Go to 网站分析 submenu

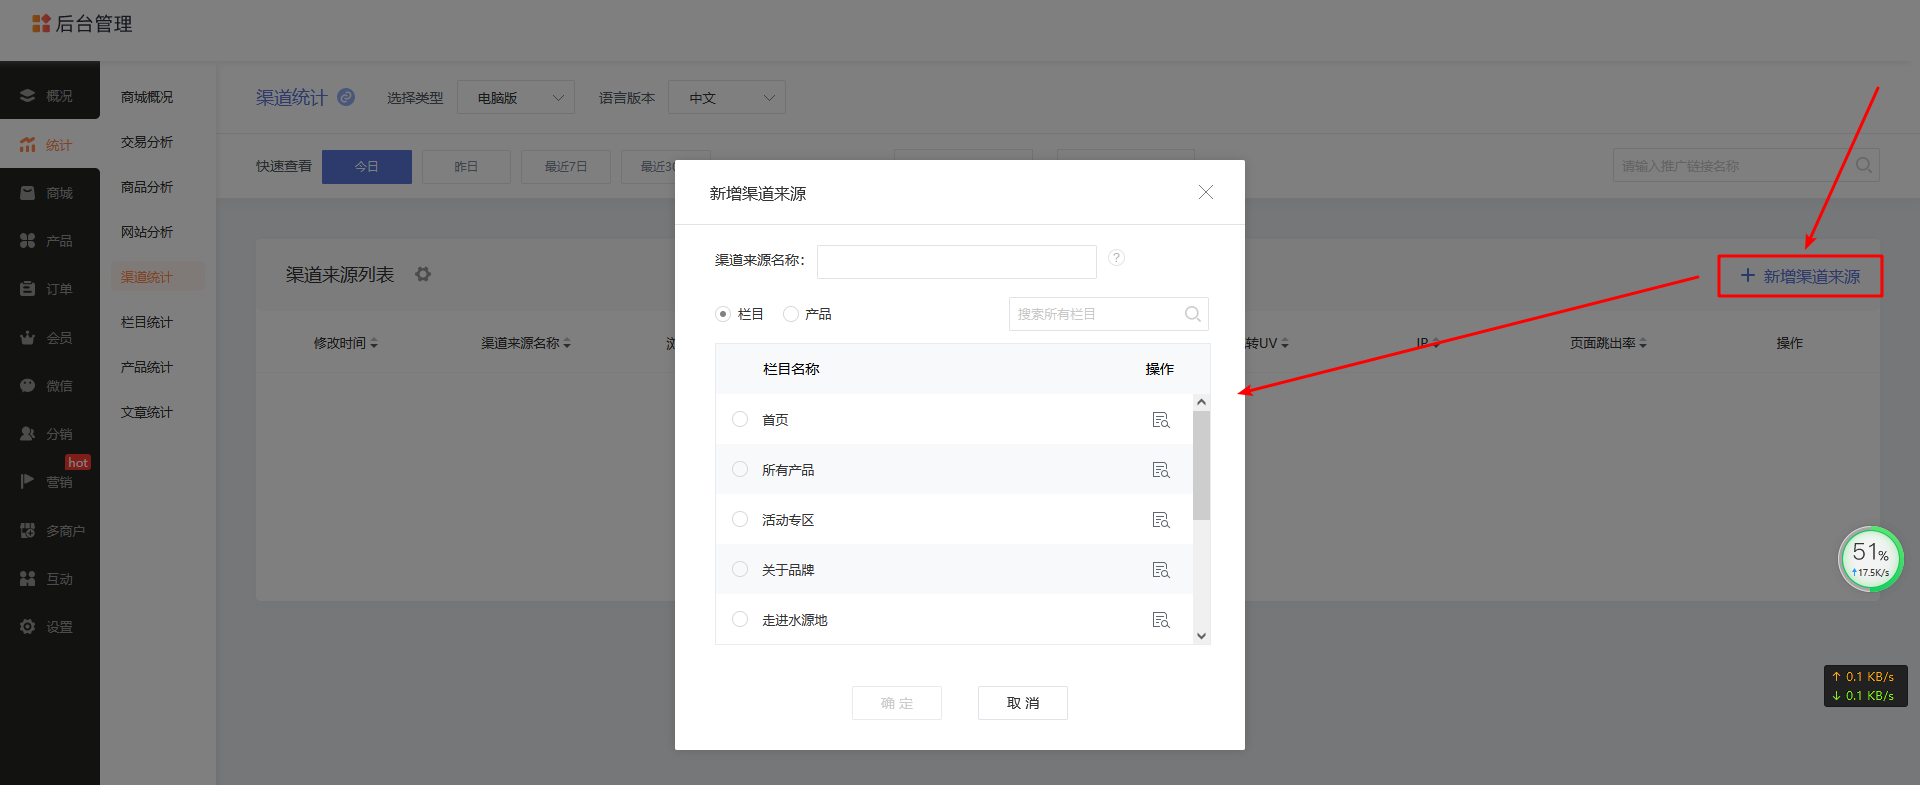point(147,232)
